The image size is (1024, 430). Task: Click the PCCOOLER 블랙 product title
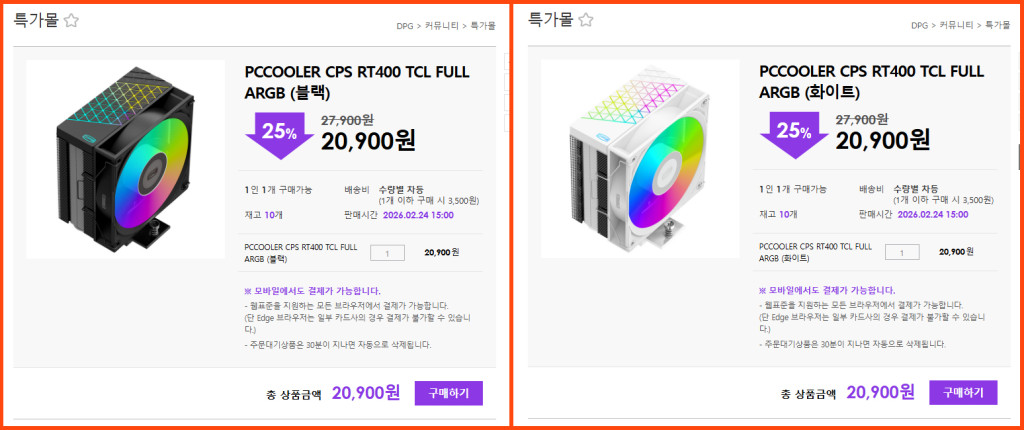pyautogui.click(x=357, y=82)
